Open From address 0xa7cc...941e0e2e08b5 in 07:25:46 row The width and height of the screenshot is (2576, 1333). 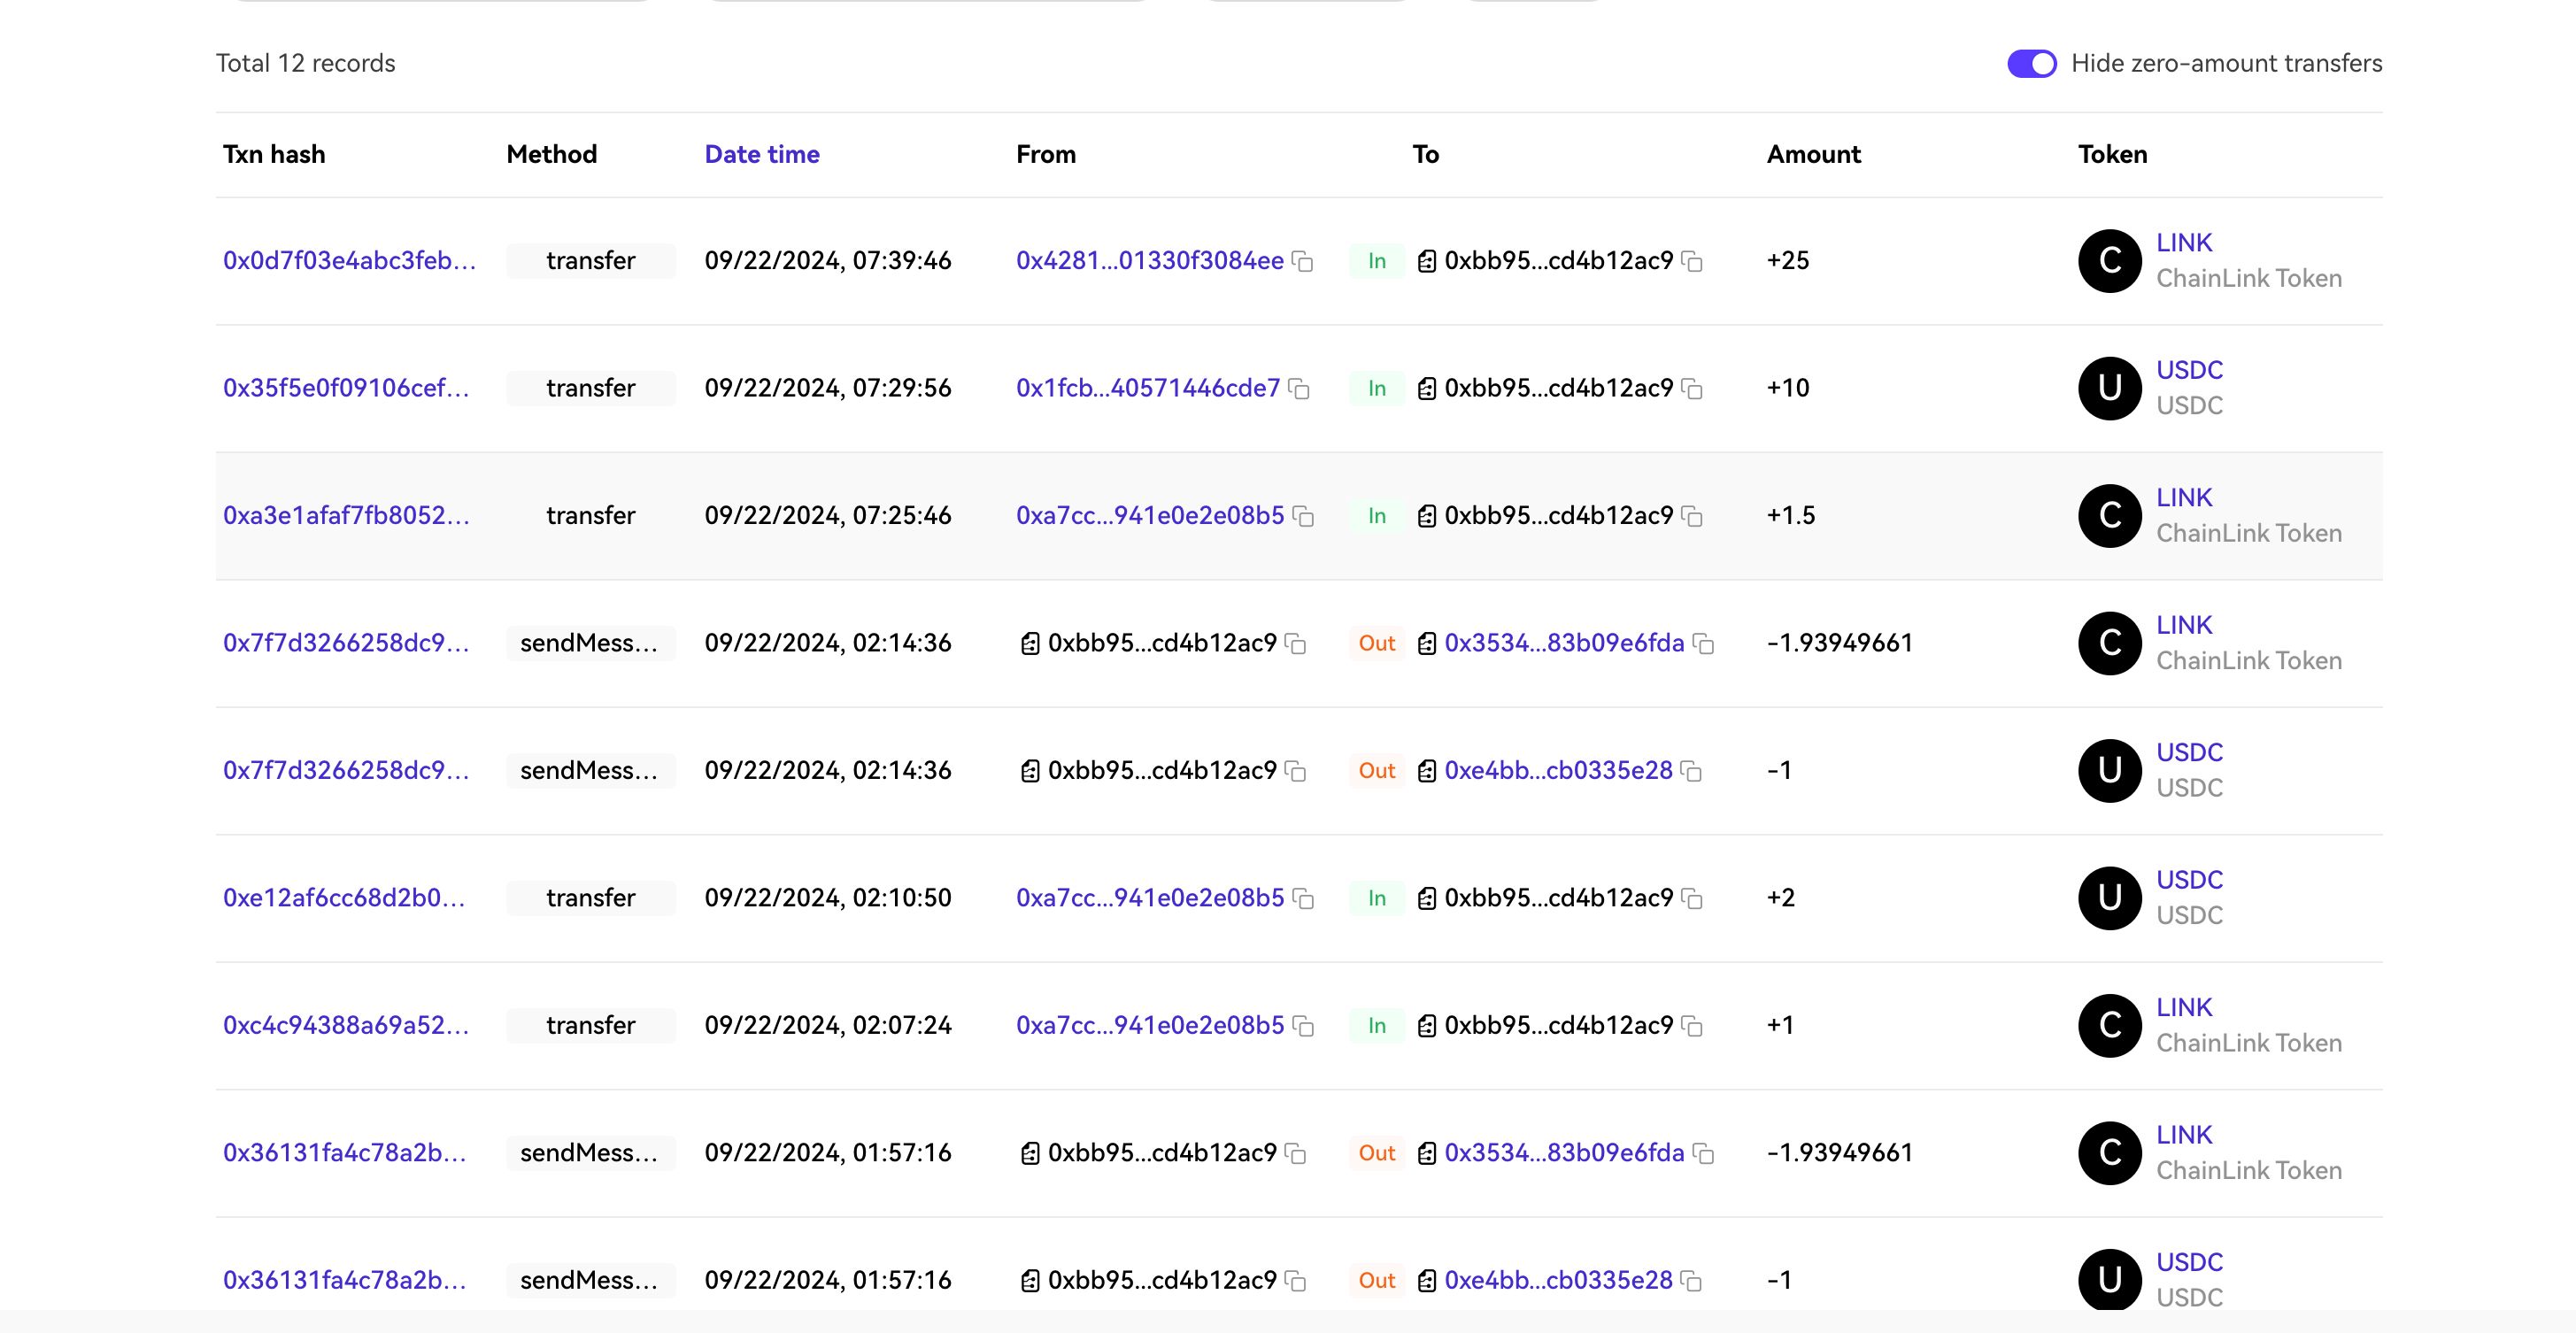click(x=1150, y=515)
